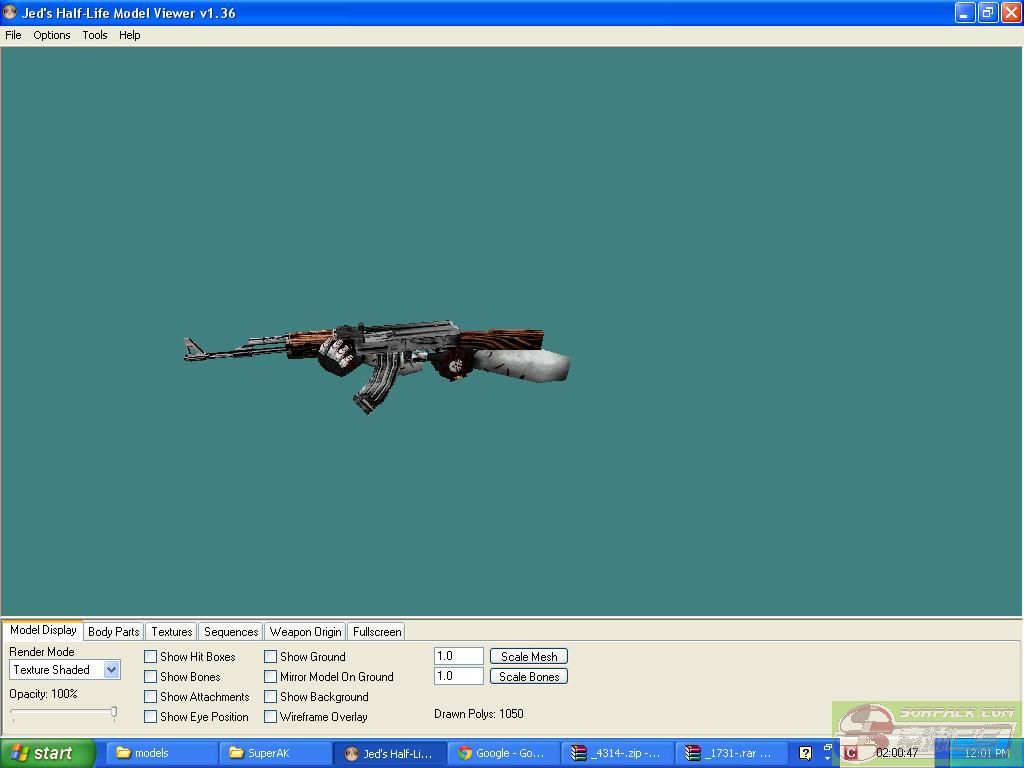Enable Show Background checkbox

tap(270, 697)
